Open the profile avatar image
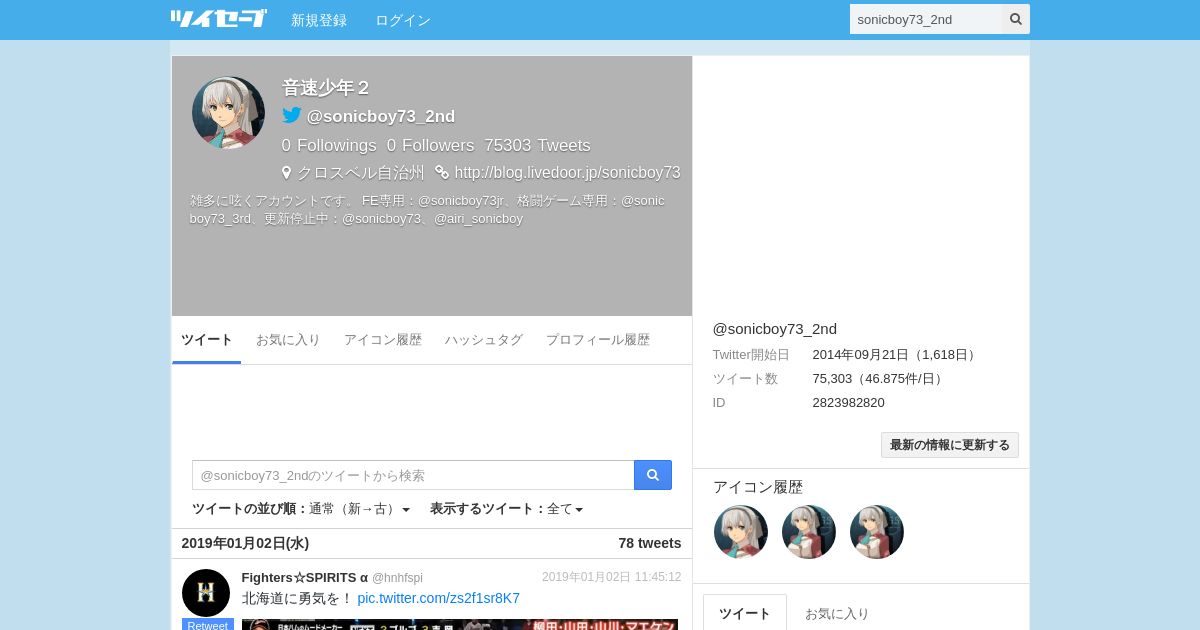This screenshot has height=630, width=1200. click(228, 112)
